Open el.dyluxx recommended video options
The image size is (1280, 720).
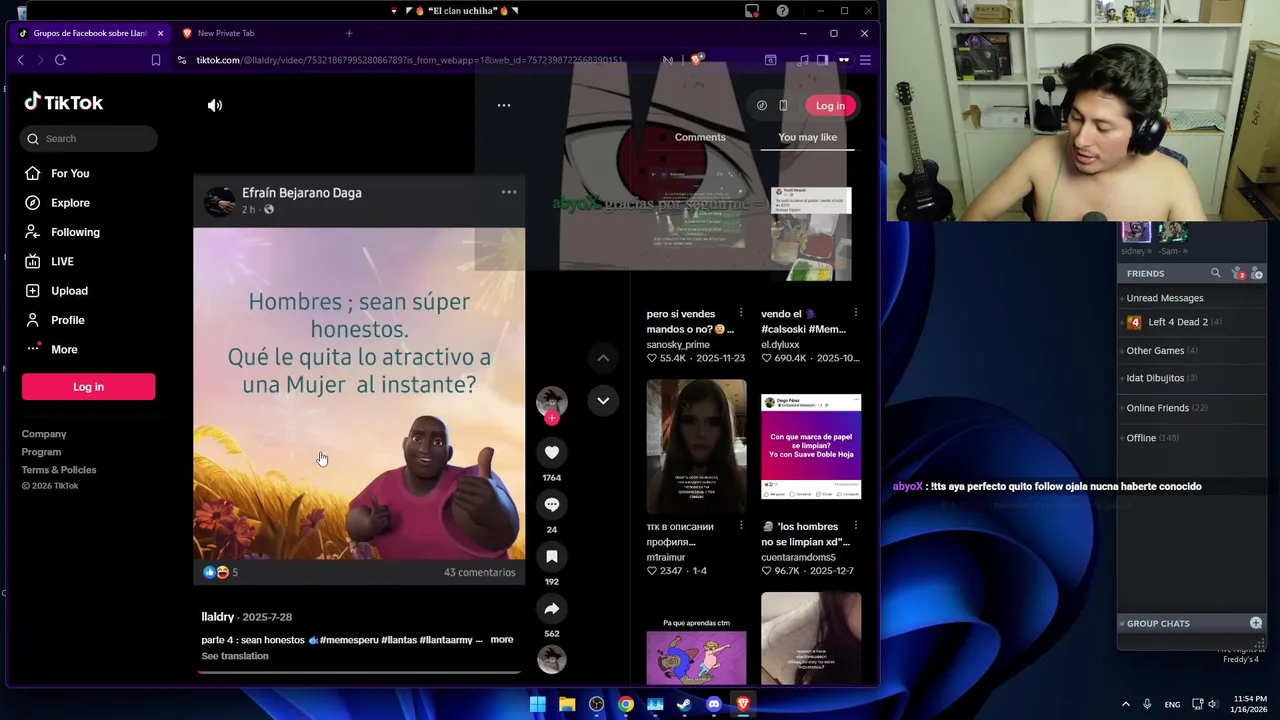(855, 314)
